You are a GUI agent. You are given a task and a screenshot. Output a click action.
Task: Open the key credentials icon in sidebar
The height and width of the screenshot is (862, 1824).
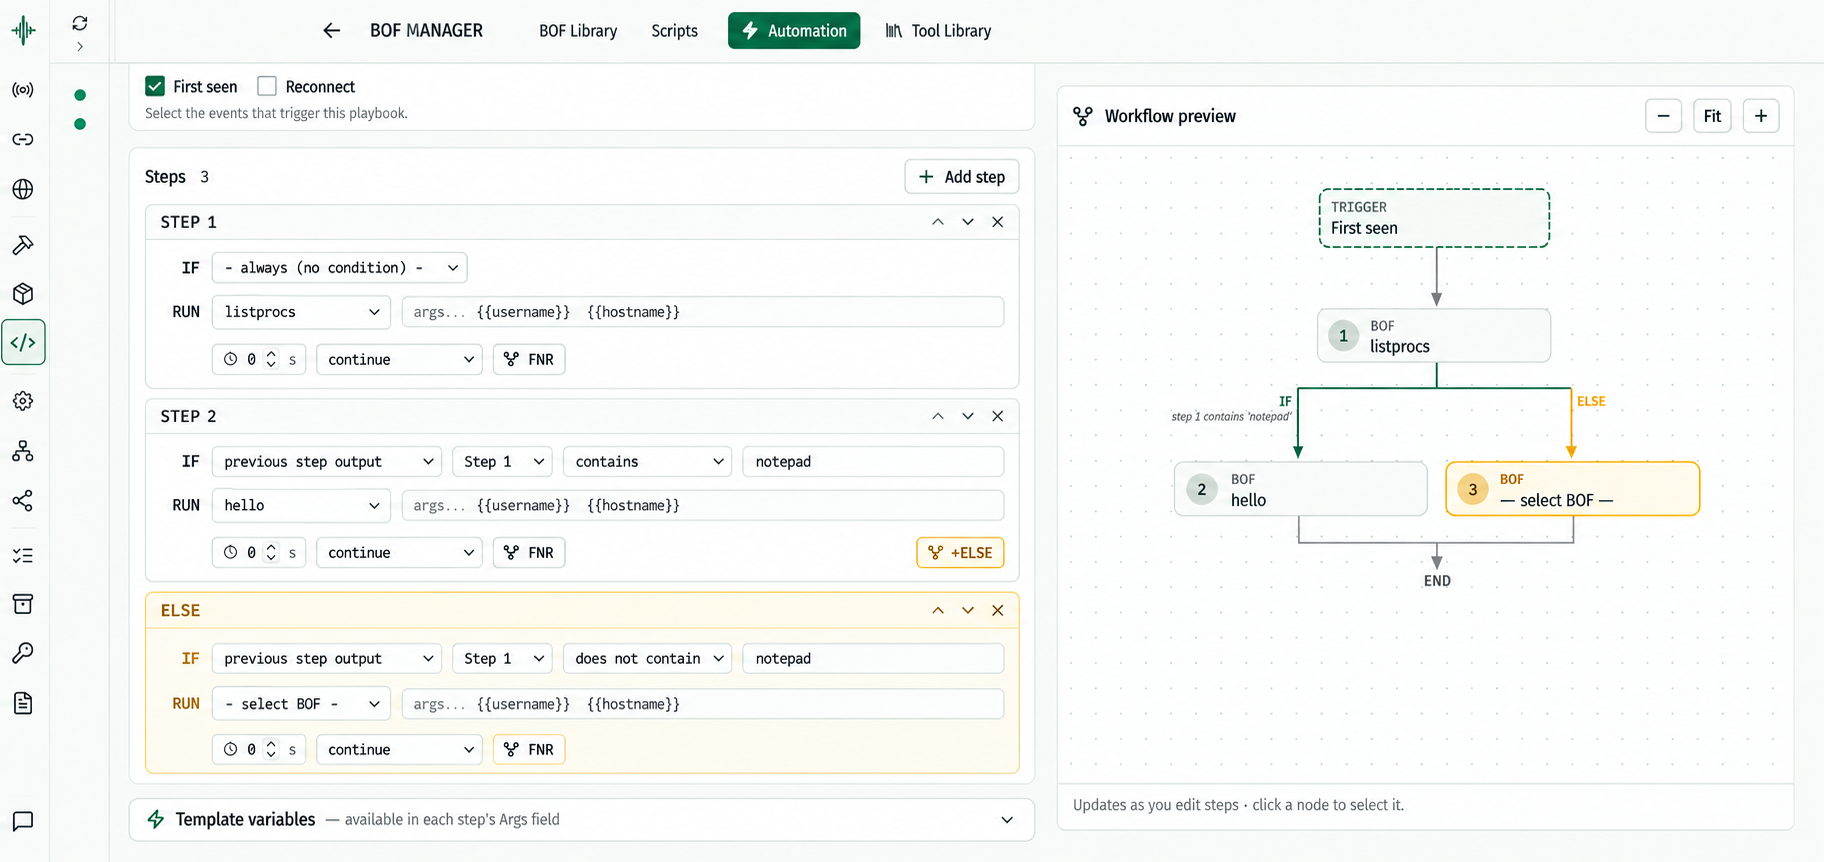(23, 653)
